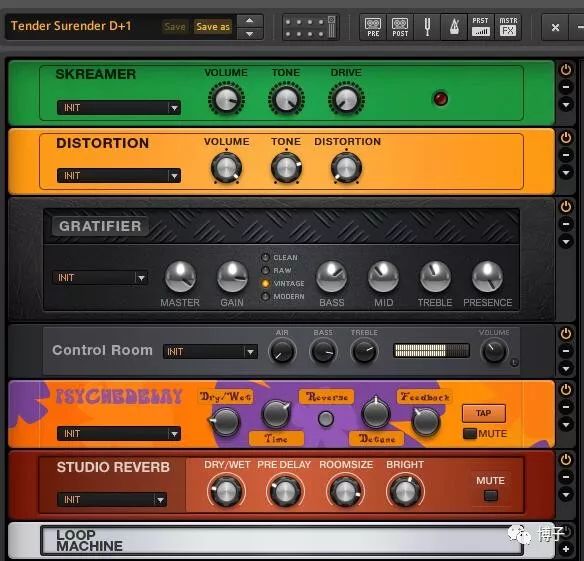Click Skreamer red LED indicator
Image resolution: width=584 pixels, height=561 pixels.
tap(441, 99)
